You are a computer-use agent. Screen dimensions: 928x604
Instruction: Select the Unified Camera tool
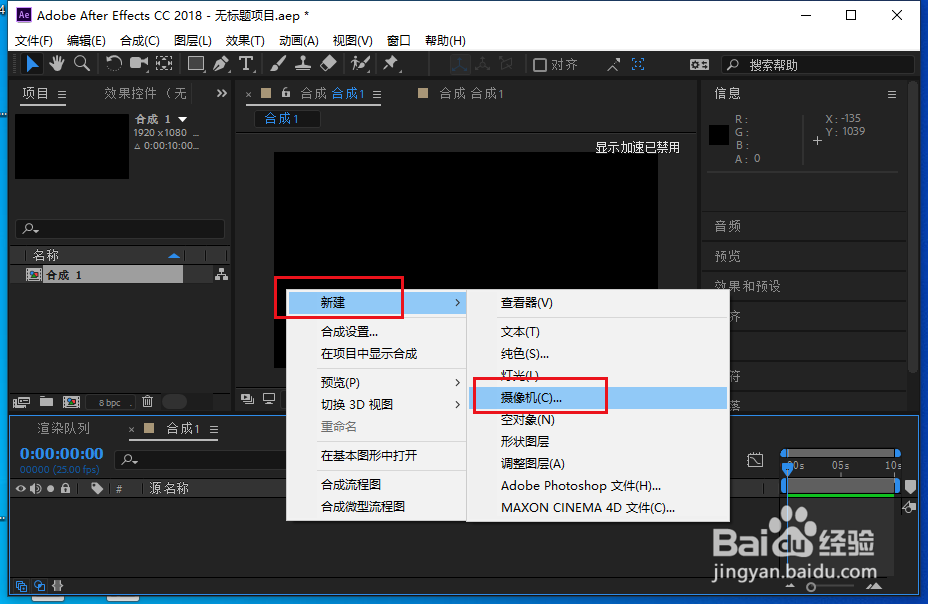(x=138, y=64)
